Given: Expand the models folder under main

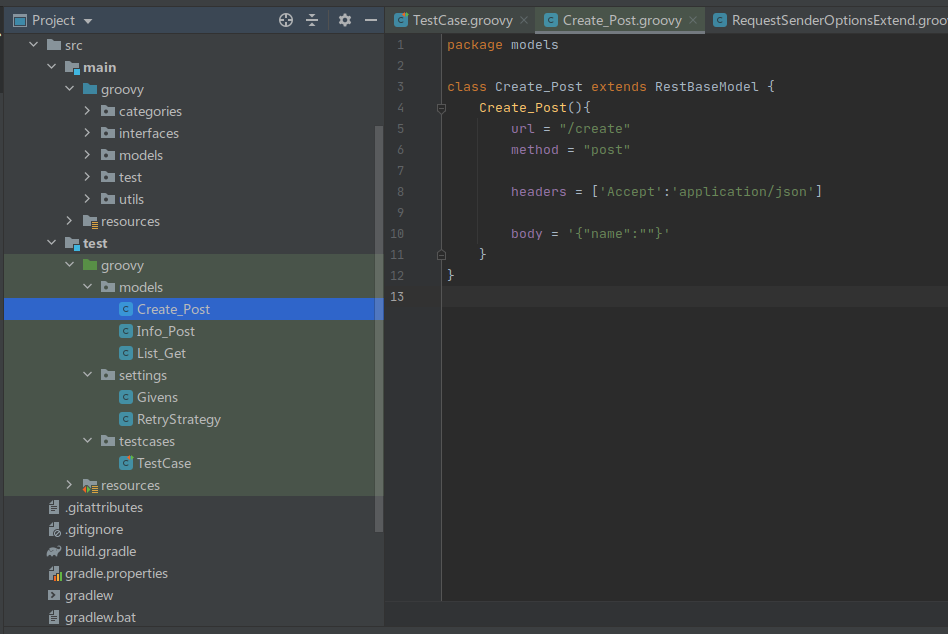Looking at the screenshot, I should click(x=87, y=155).
